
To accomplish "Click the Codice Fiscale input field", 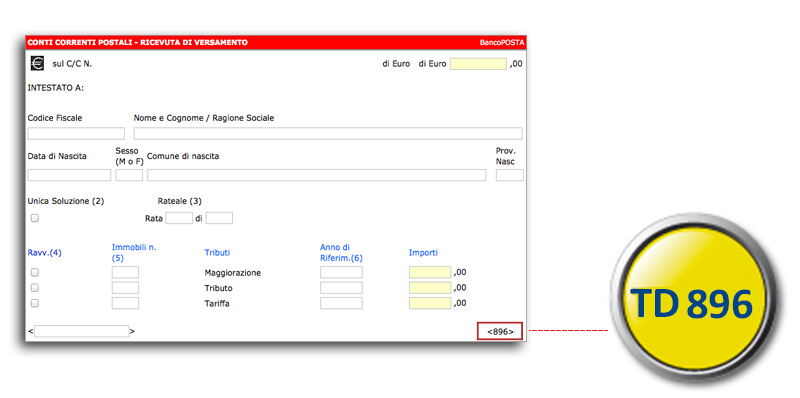I will (76, 134).
